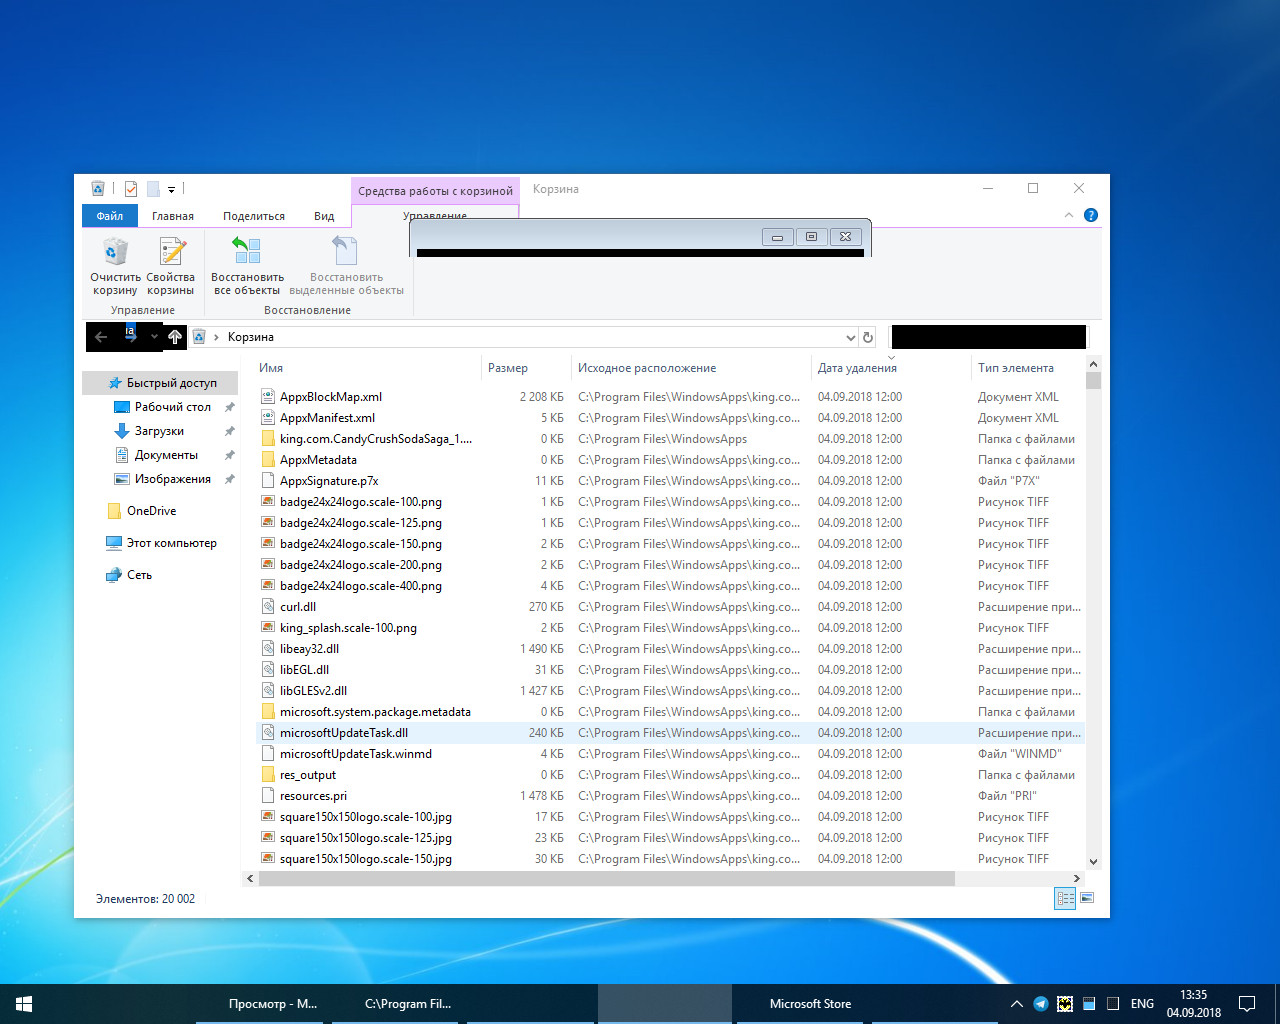Select the badge24x24logo.scale-400.png file name
The image size is (1280, 1024).
pos(361,586)
